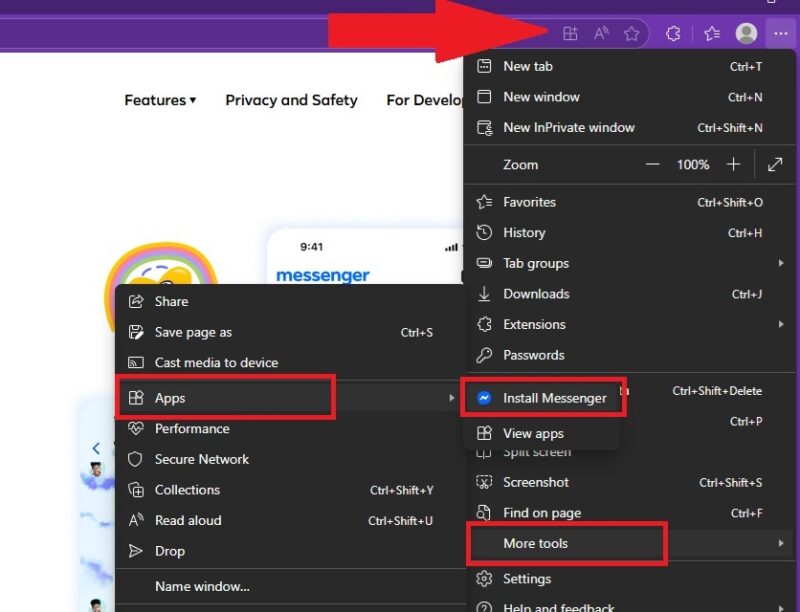
Task: Expand the Tab groups submenu chevron
Action: coord(782,263)
